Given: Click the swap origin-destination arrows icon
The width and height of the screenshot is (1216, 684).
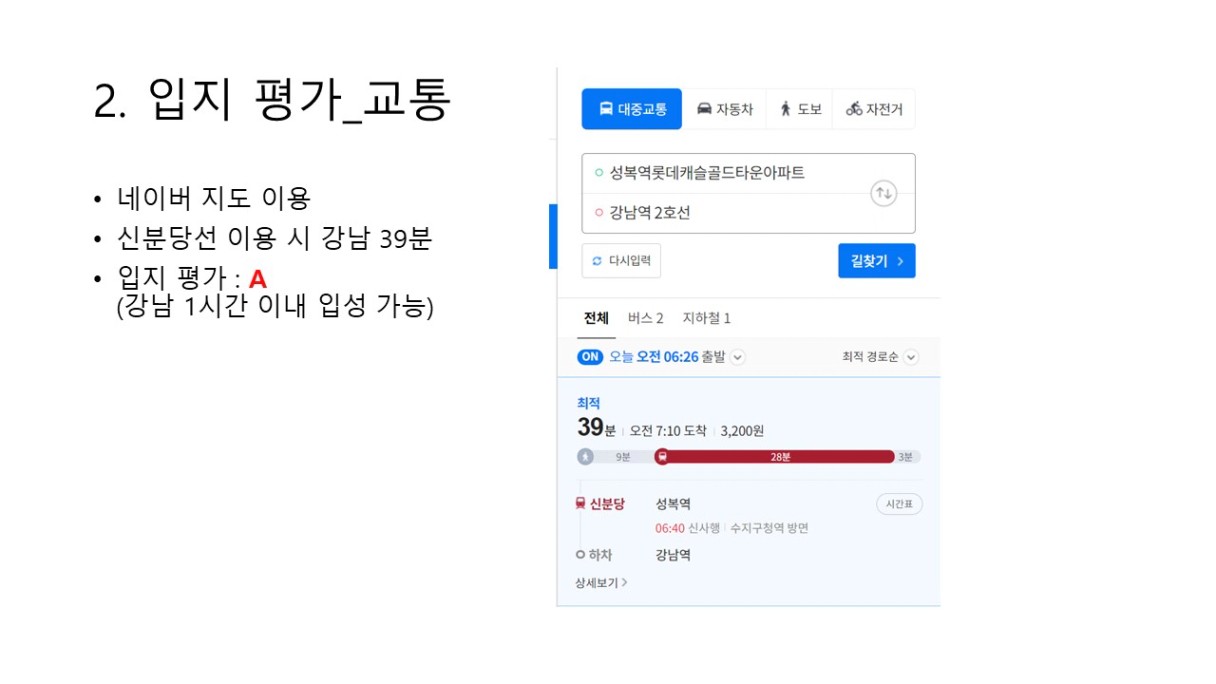Looking at the screenshot, I should 883,193.
